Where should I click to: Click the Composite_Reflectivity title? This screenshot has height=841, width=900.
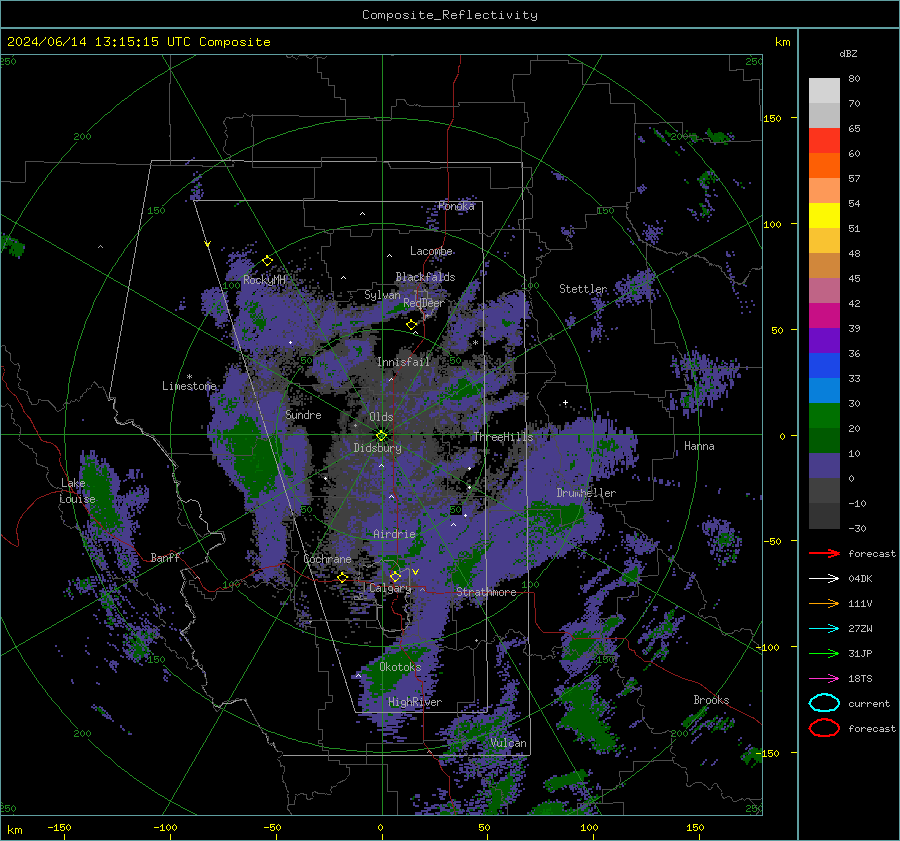pyautogui.click(x=450, y=15)
